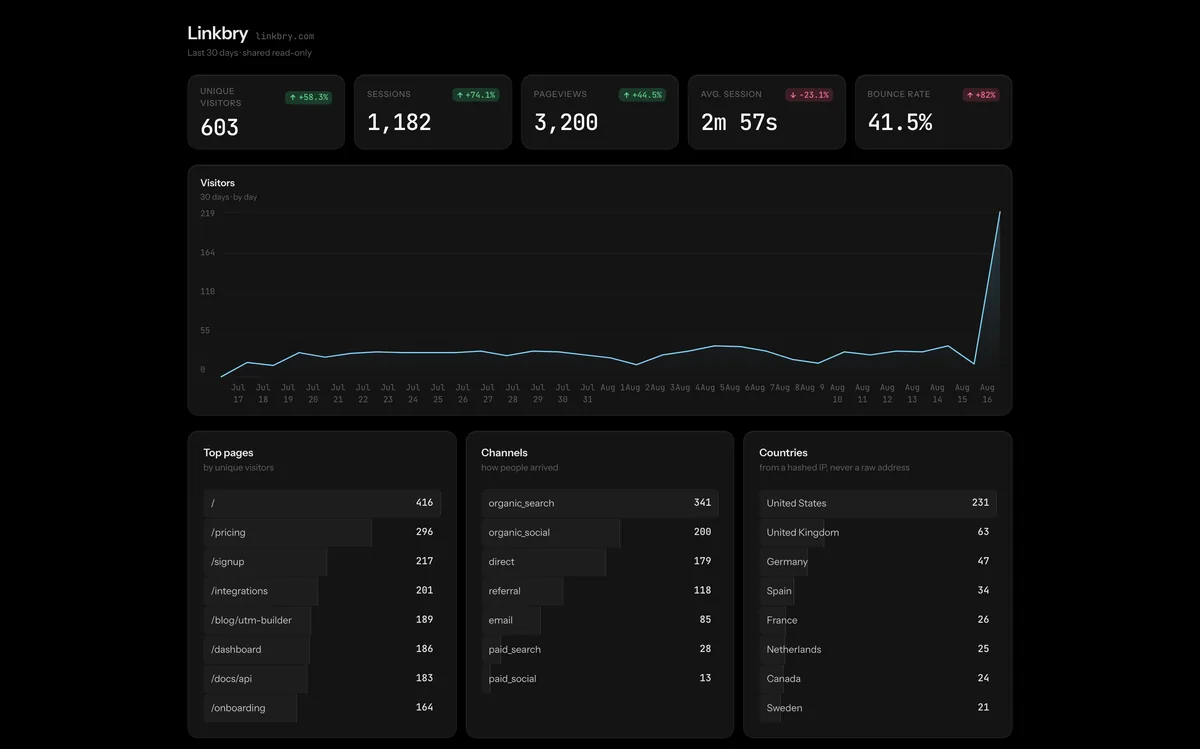The width and height of the screenshot is (1200, 749).
Task: Select the Germany country row
Action: (x=878, y=561)
